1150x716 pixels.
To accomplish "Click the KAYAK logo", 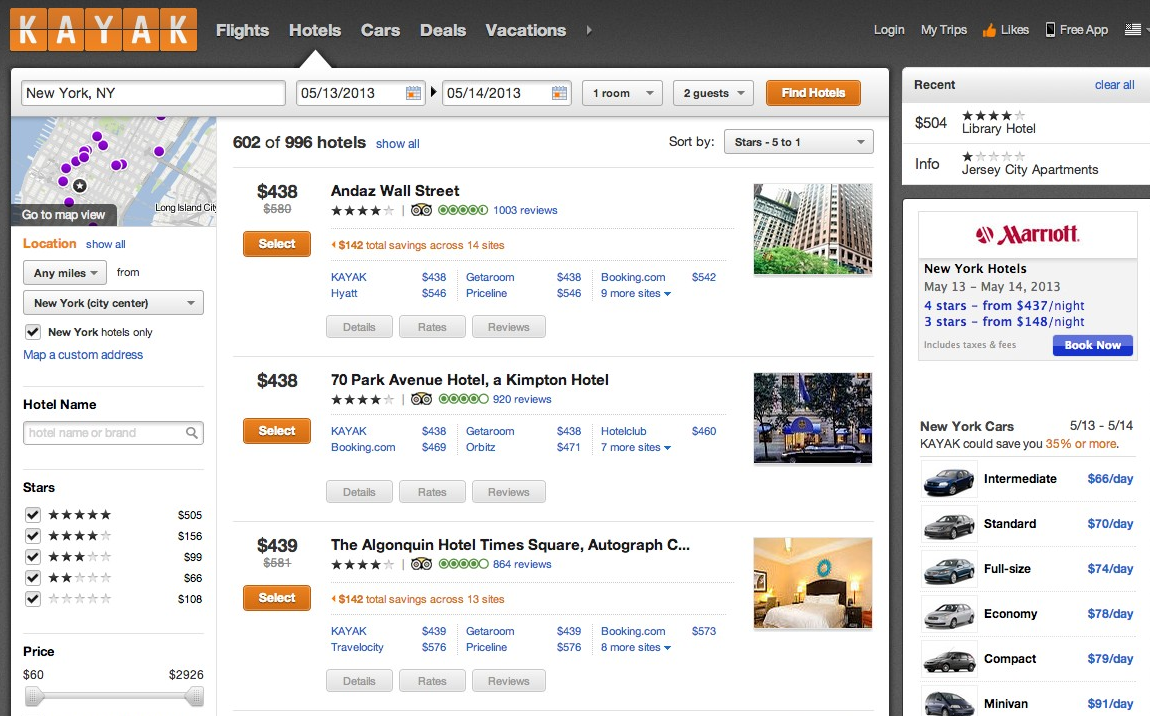I will coord(103,30).
